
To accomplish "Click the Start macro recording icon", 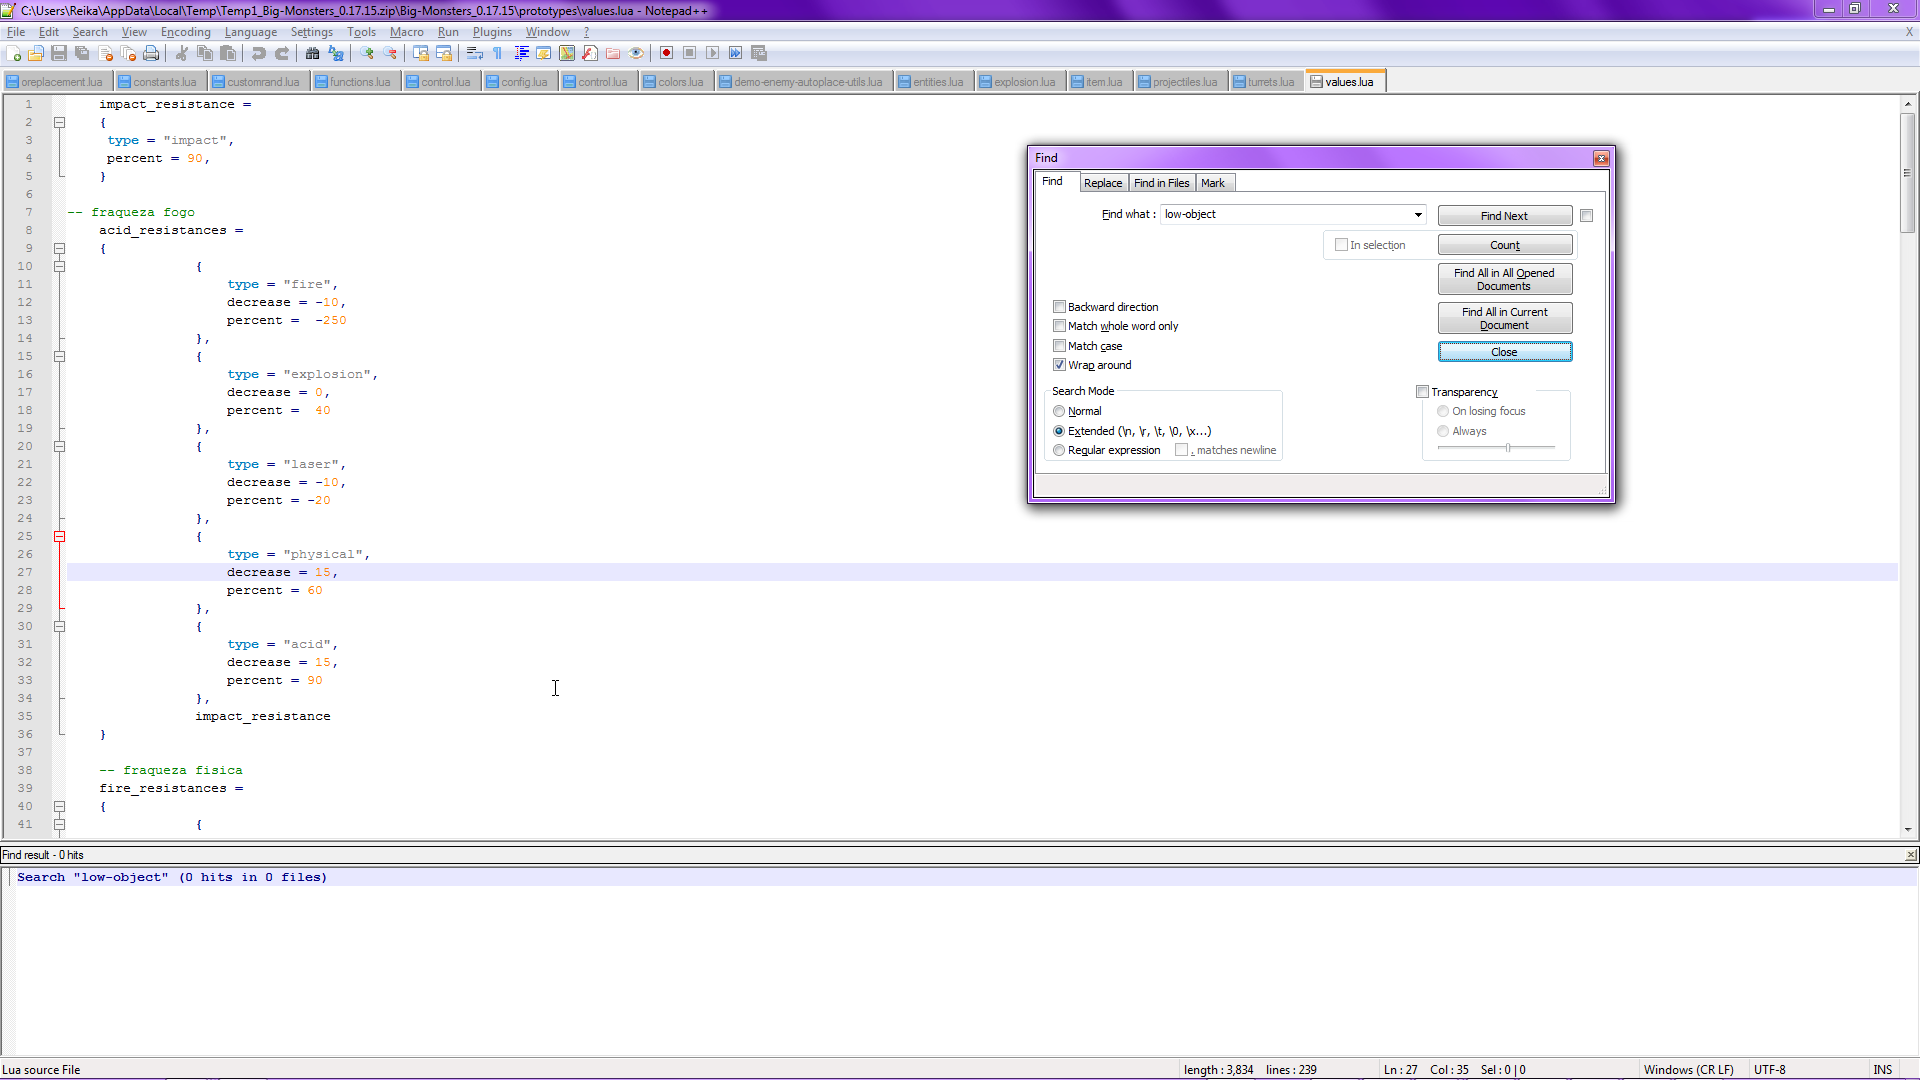I will (x=666, y=53).
